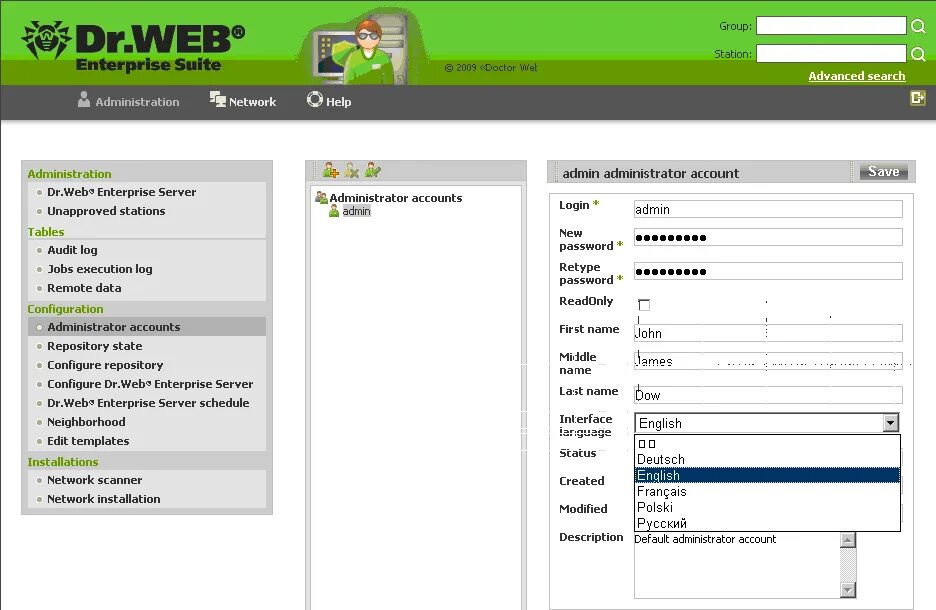Click the Tables sidebar section heading
Screen dimensions: 936x610
45,232
